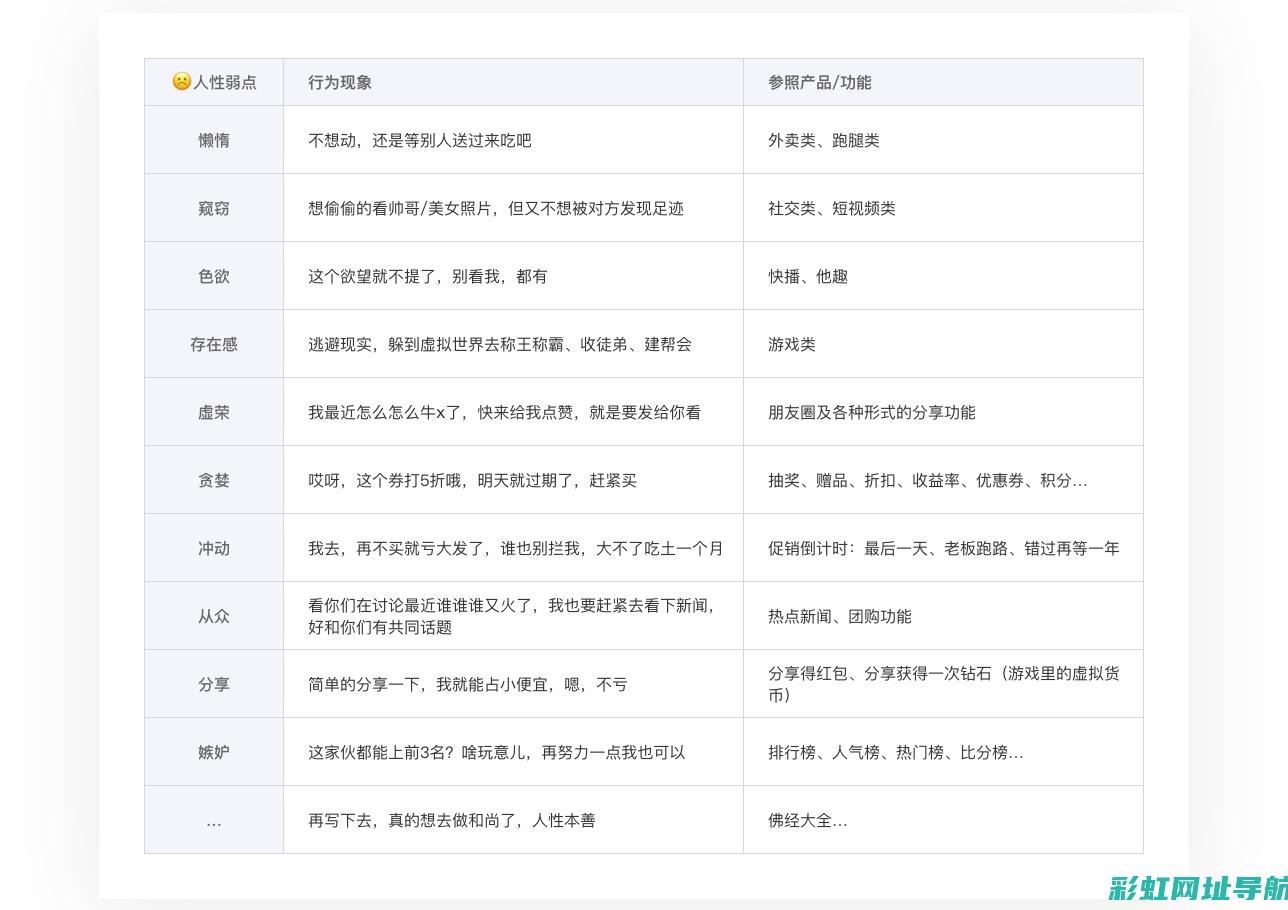Click the text starting 逃避现实，躲到虚拟世界
Screen dimensions: 1288x910
tap(500, 344)
